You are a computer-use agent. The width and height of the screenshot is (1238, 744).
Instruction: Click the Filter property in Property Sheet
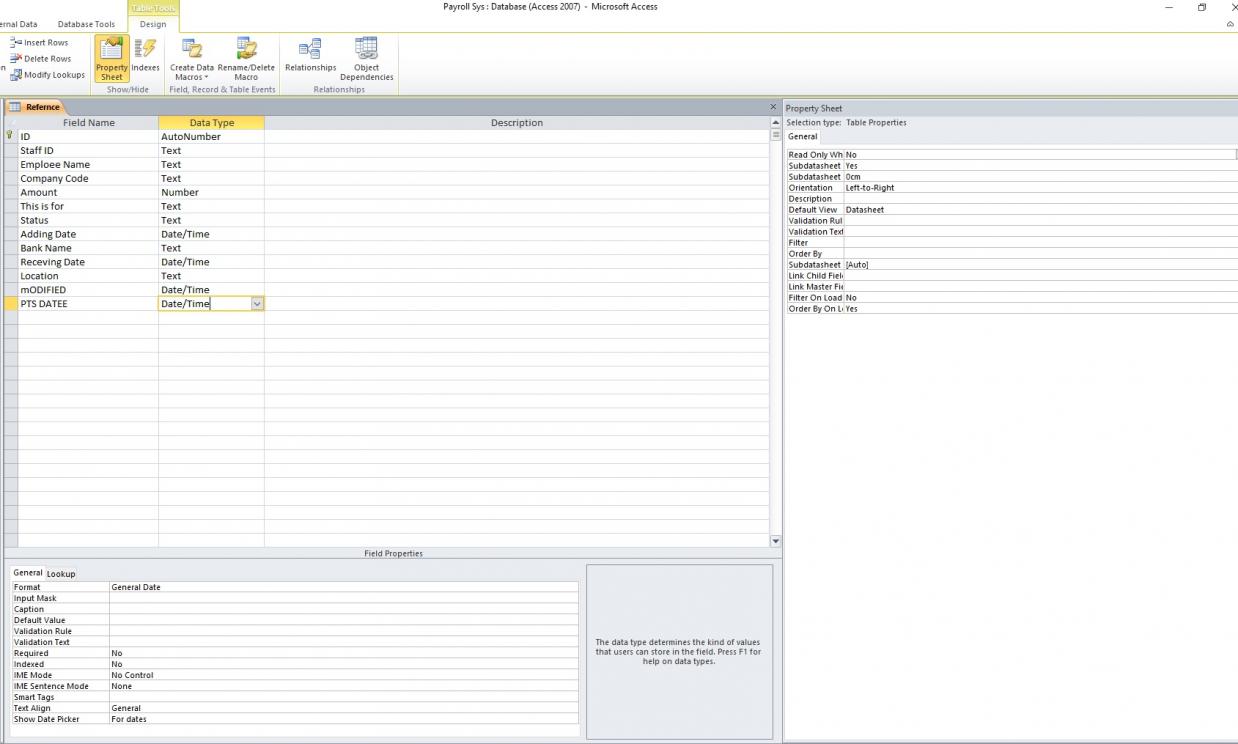(1040, 243)
